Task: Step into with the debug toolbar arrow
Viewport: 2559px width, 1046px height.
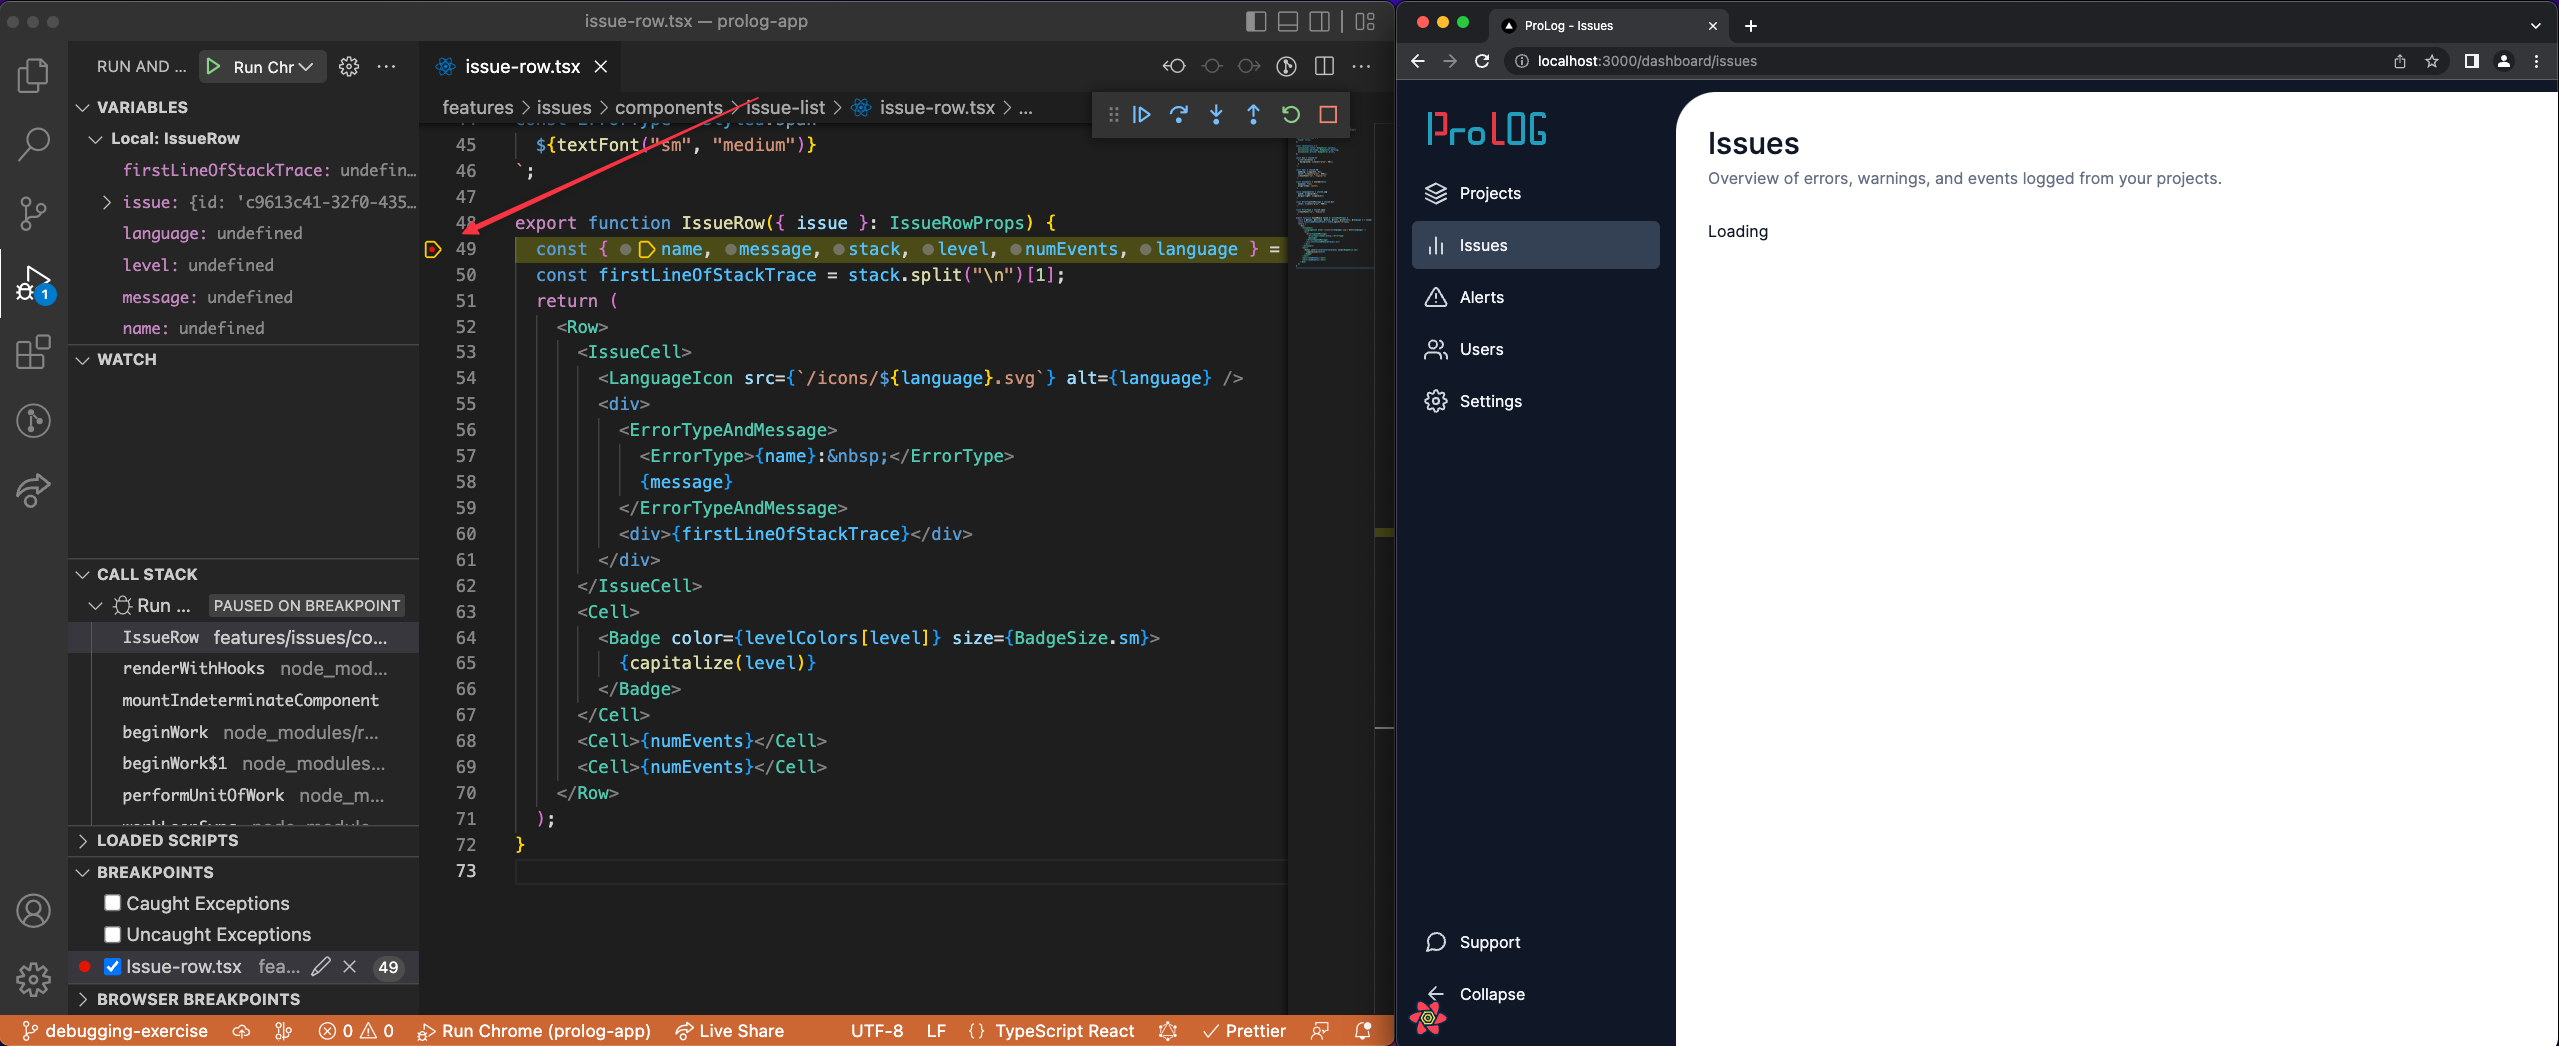Action: (1216, 115)
